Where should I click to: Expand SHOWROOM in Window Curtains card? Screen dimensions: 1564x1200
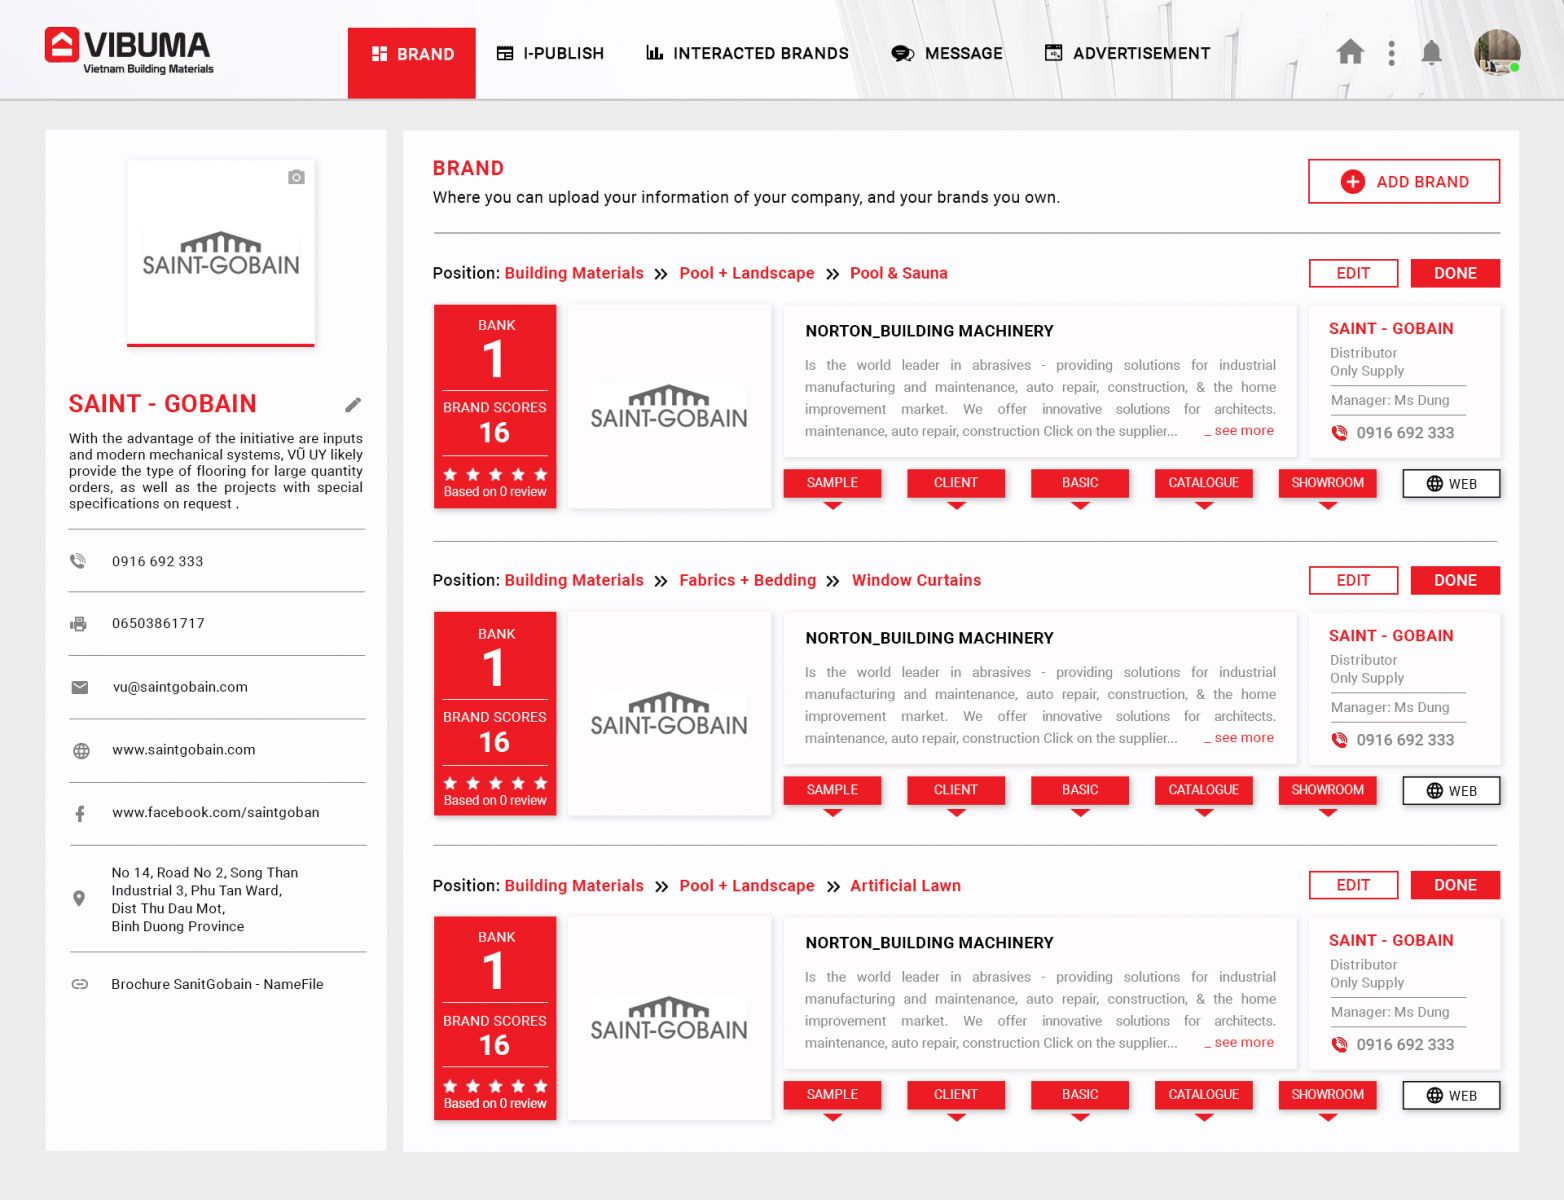pyautogui.click(x=1327, y=791)
